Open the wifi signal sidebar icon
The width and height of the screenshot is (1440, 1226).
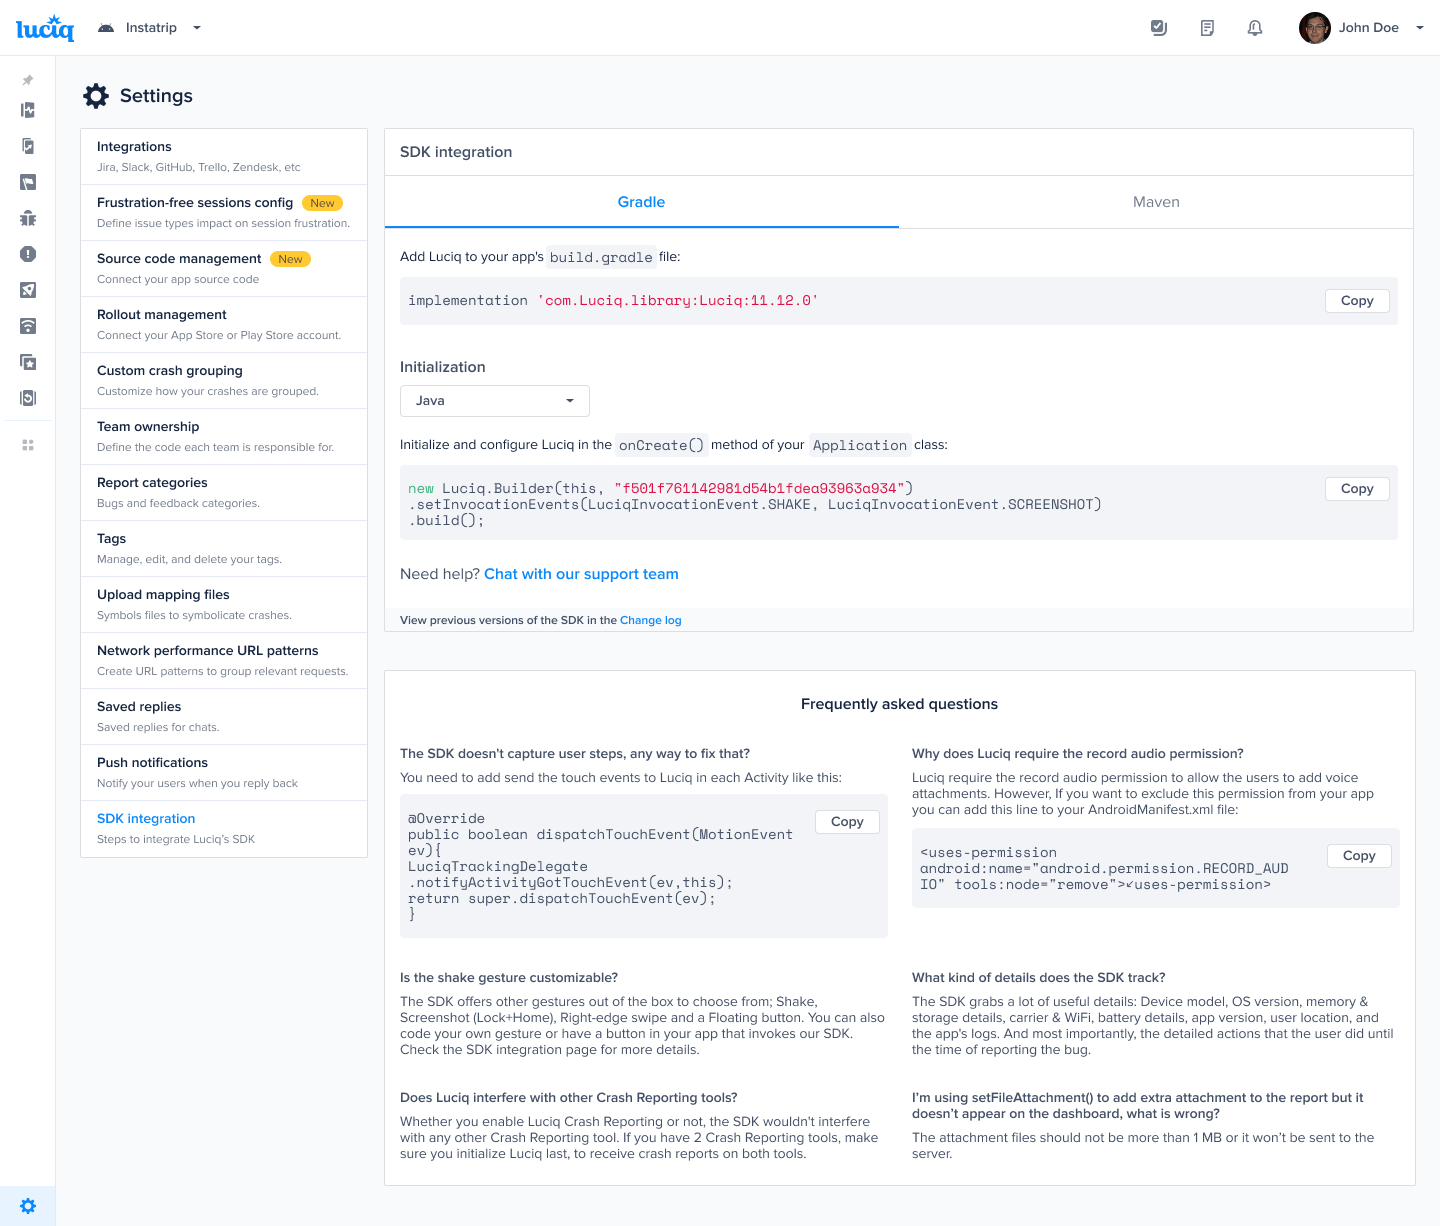tap(28, 326)
